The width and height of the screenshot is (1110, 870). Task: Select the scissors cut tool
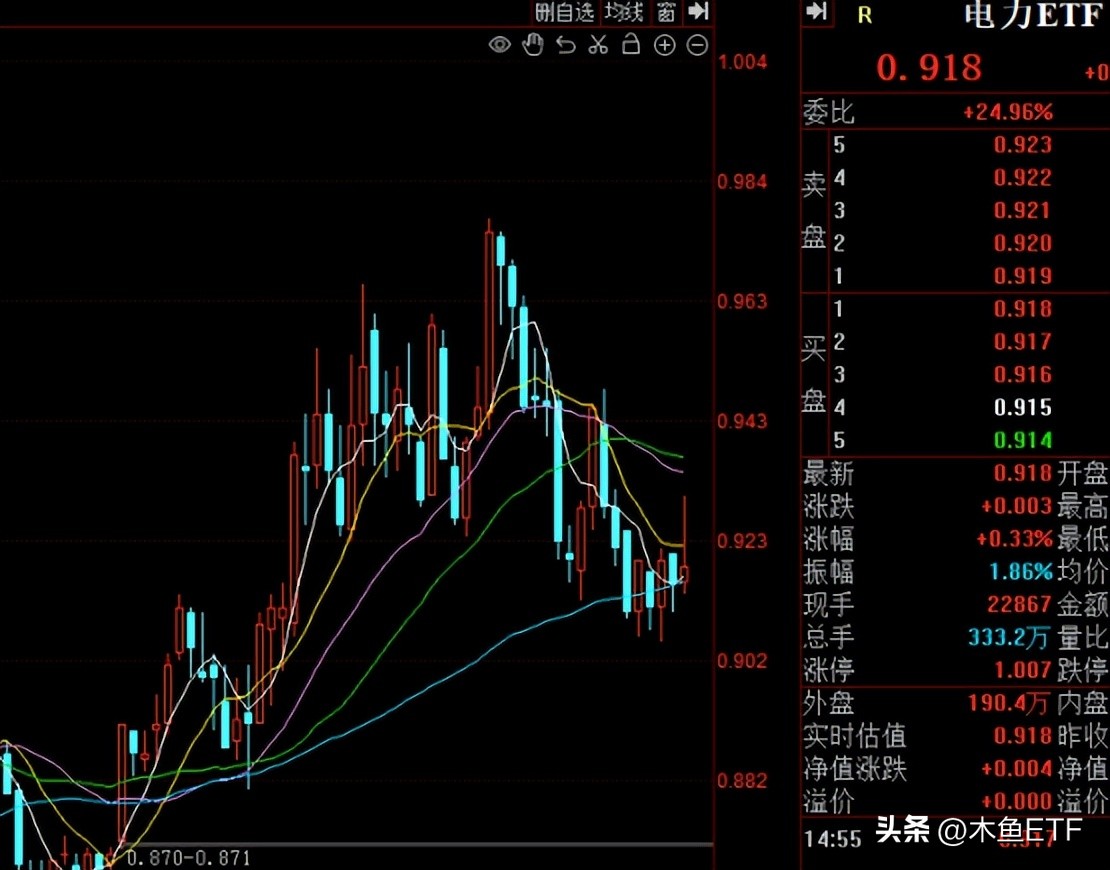[x=598, y=45]
